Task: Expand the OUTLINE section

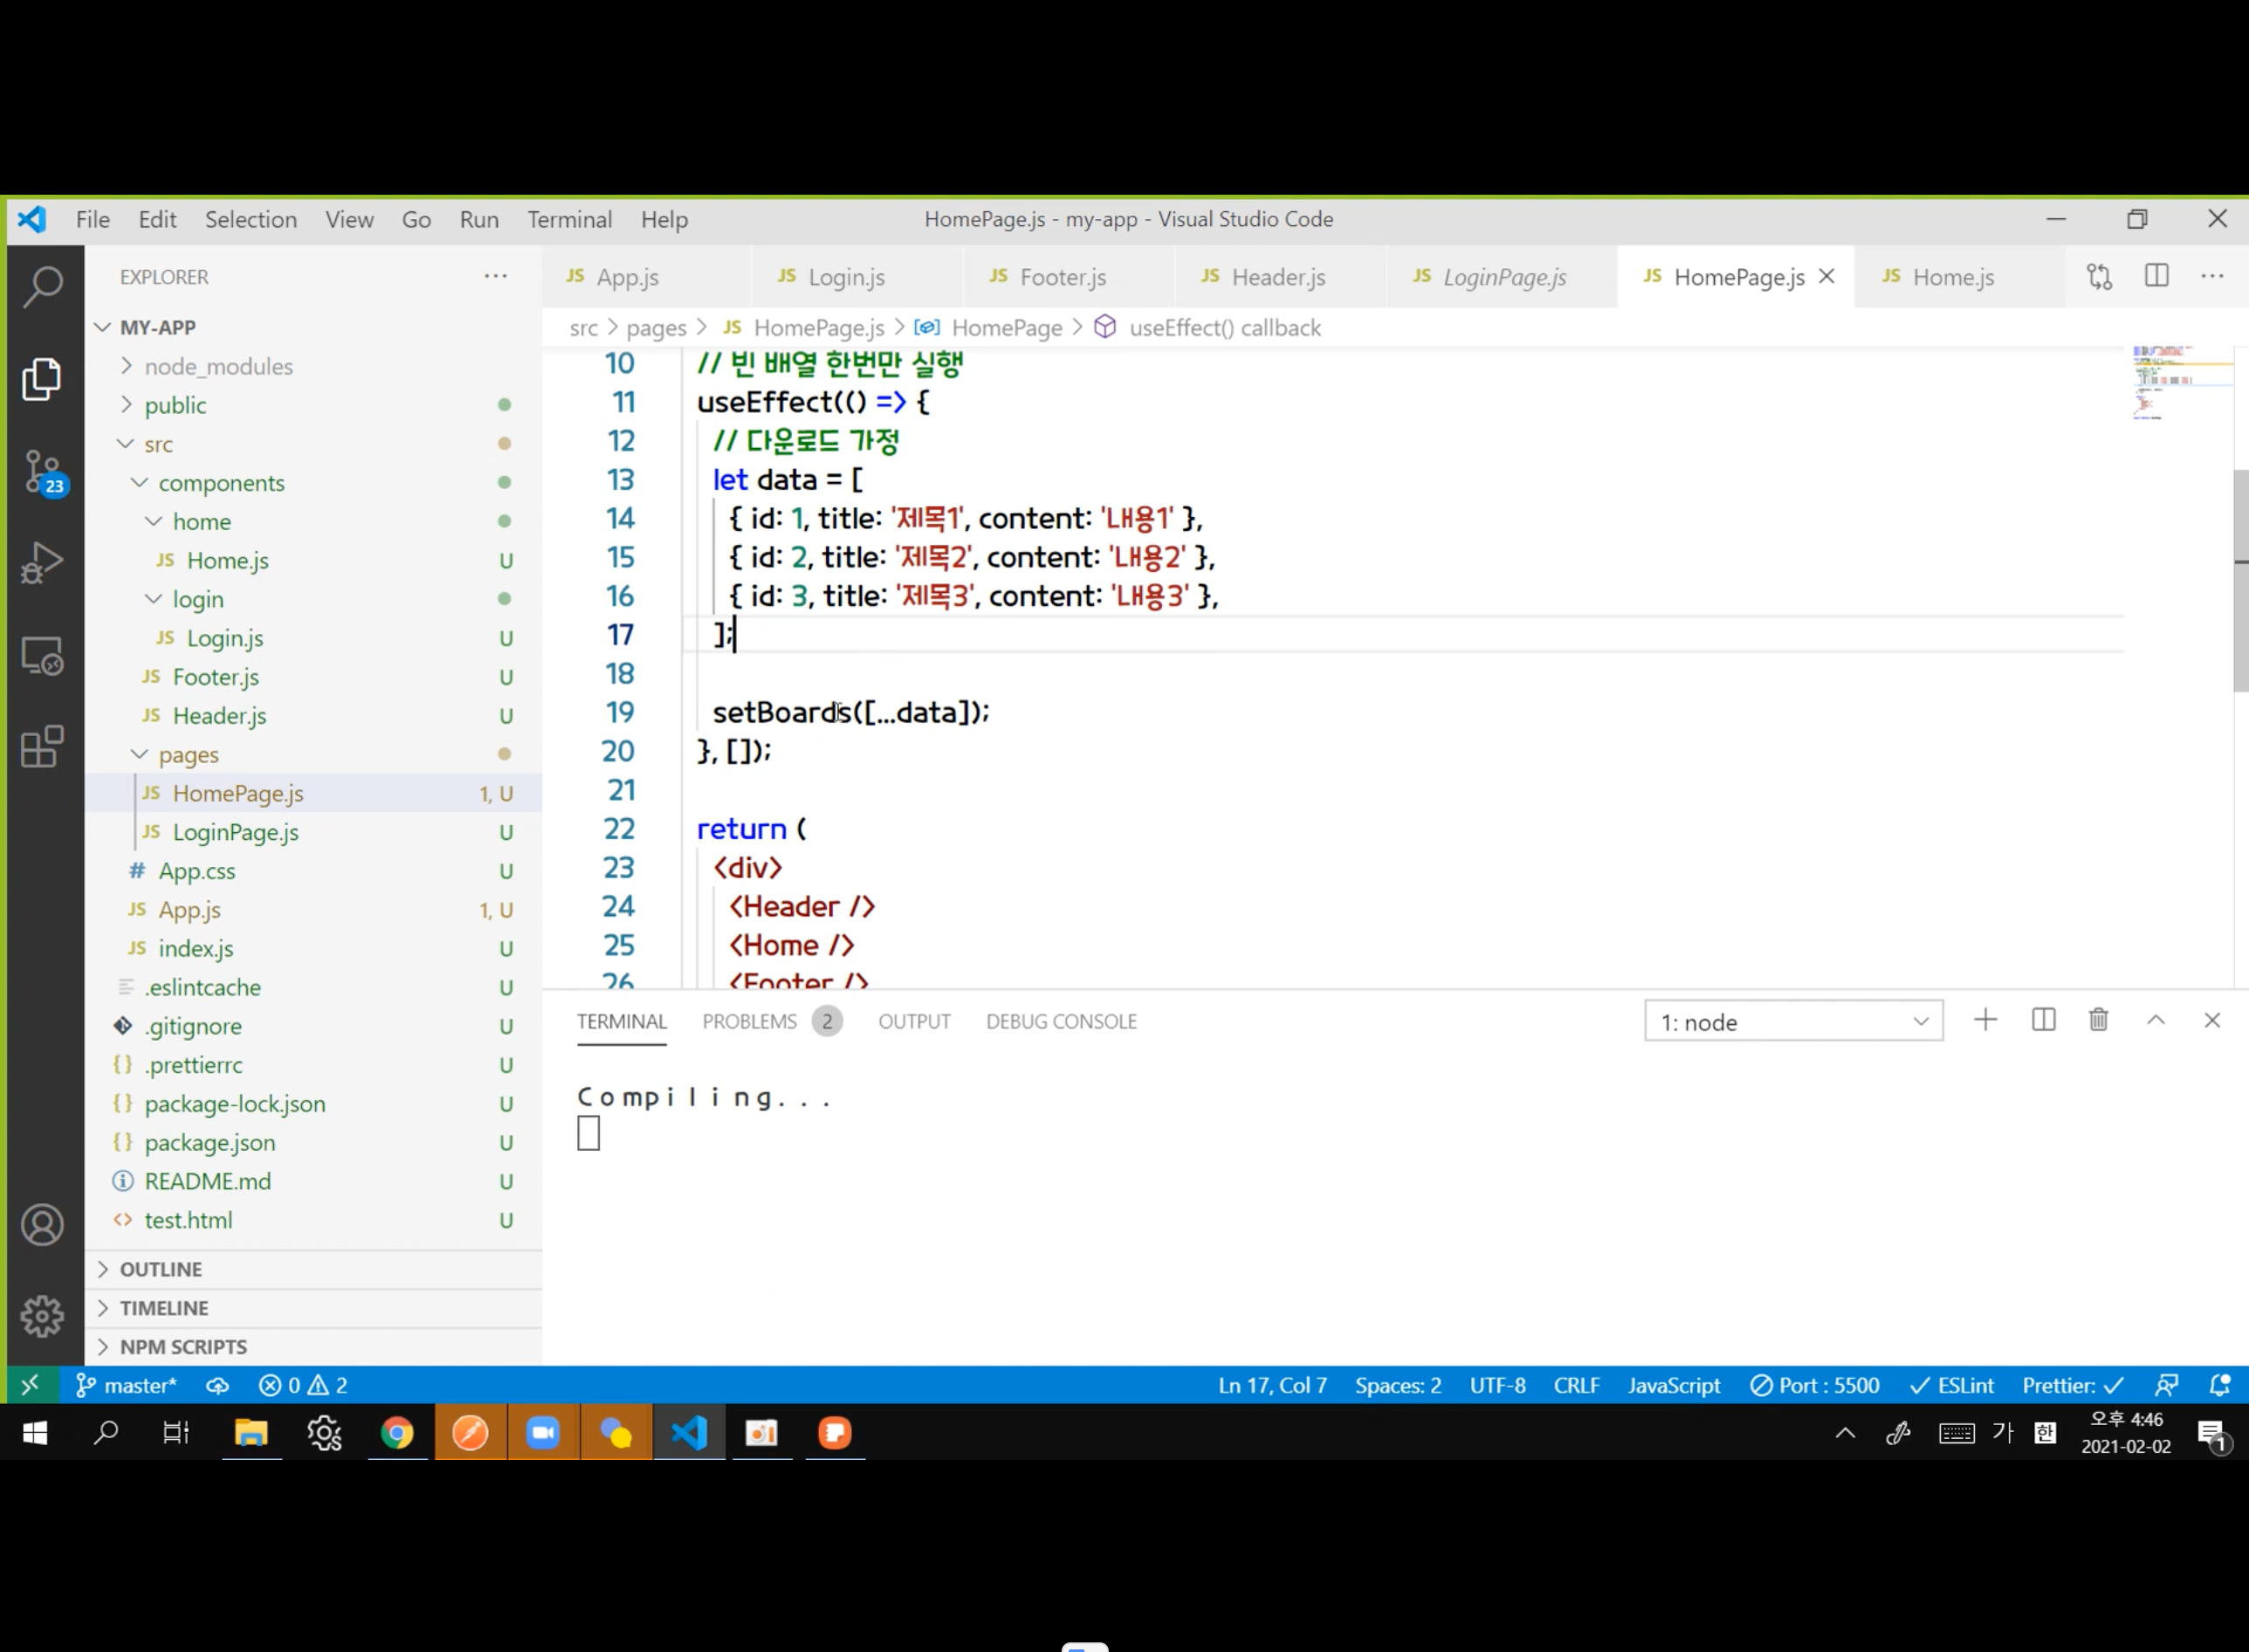Action: click(160, 1269)
